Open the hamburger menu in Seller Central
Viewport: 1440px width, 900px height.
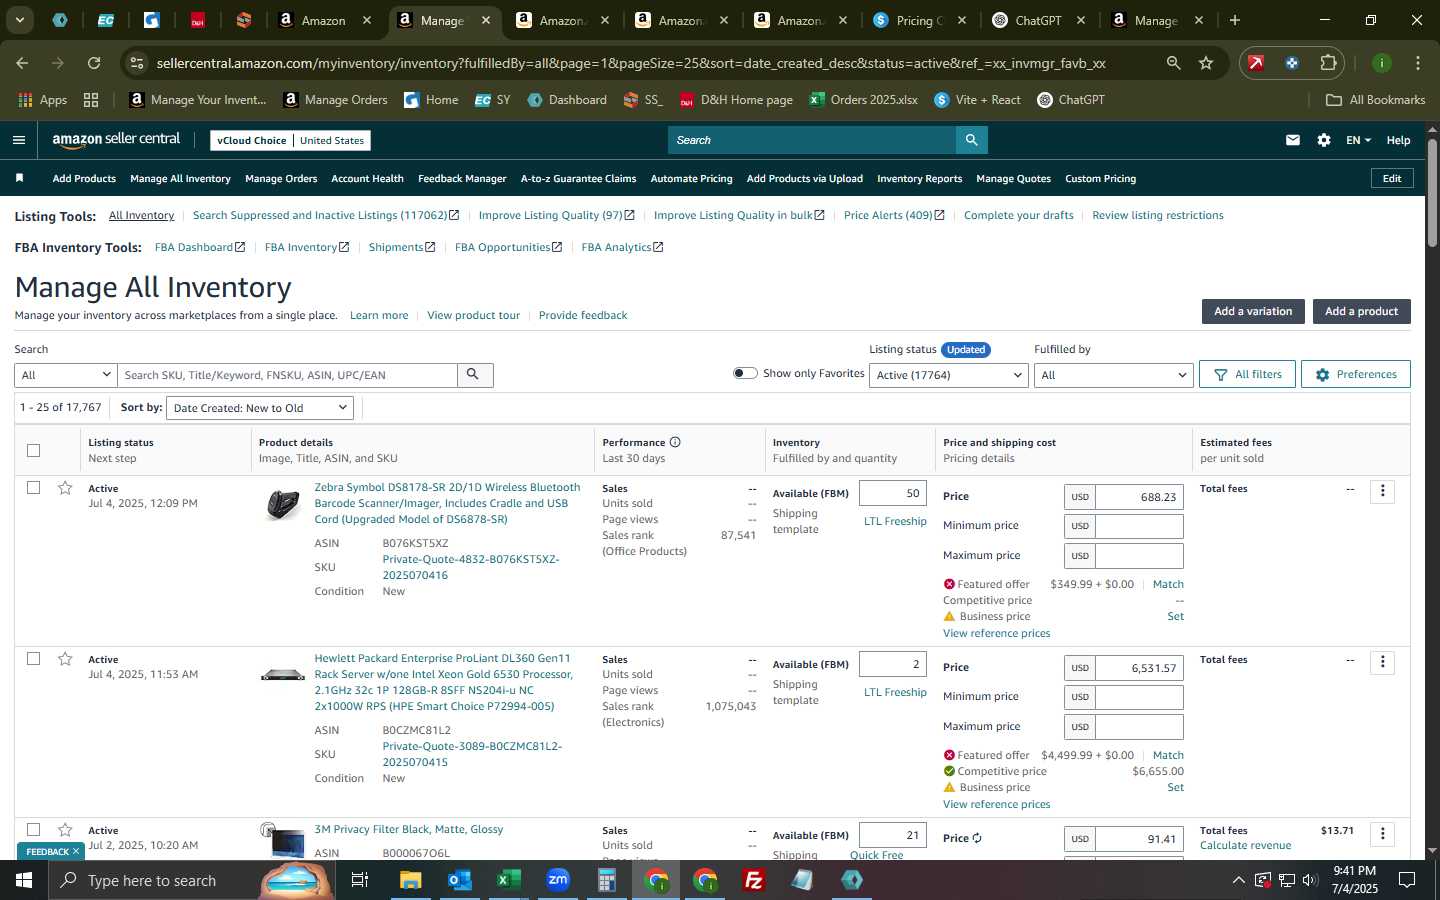[x=18, y=140]
